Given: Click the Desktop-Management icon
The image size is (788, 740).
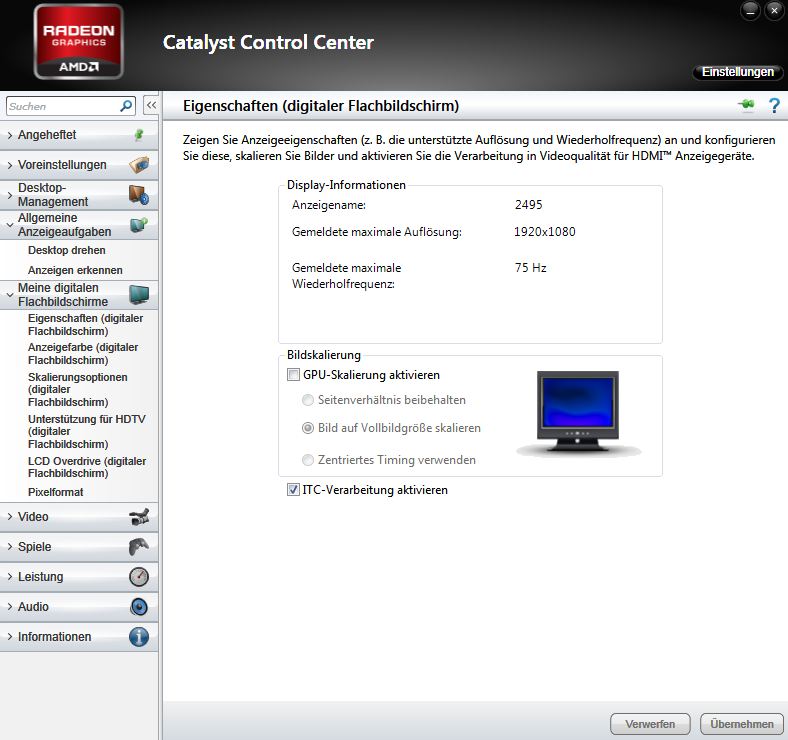Looking at the screenshot, I should coord(139,195).
